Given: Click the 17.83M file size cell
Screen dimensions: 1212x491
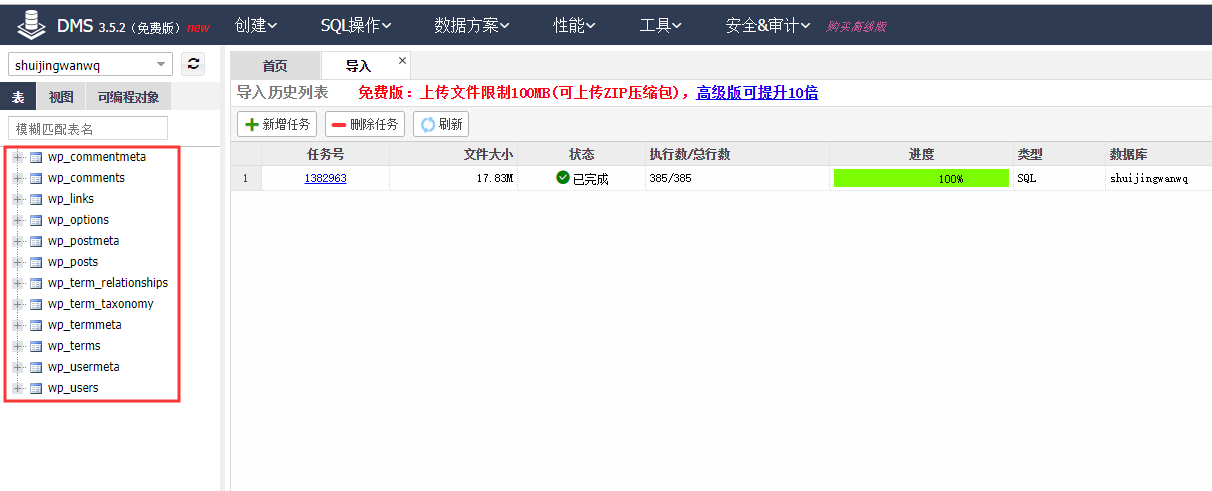Looking at the screenshot, I should 454,179.
